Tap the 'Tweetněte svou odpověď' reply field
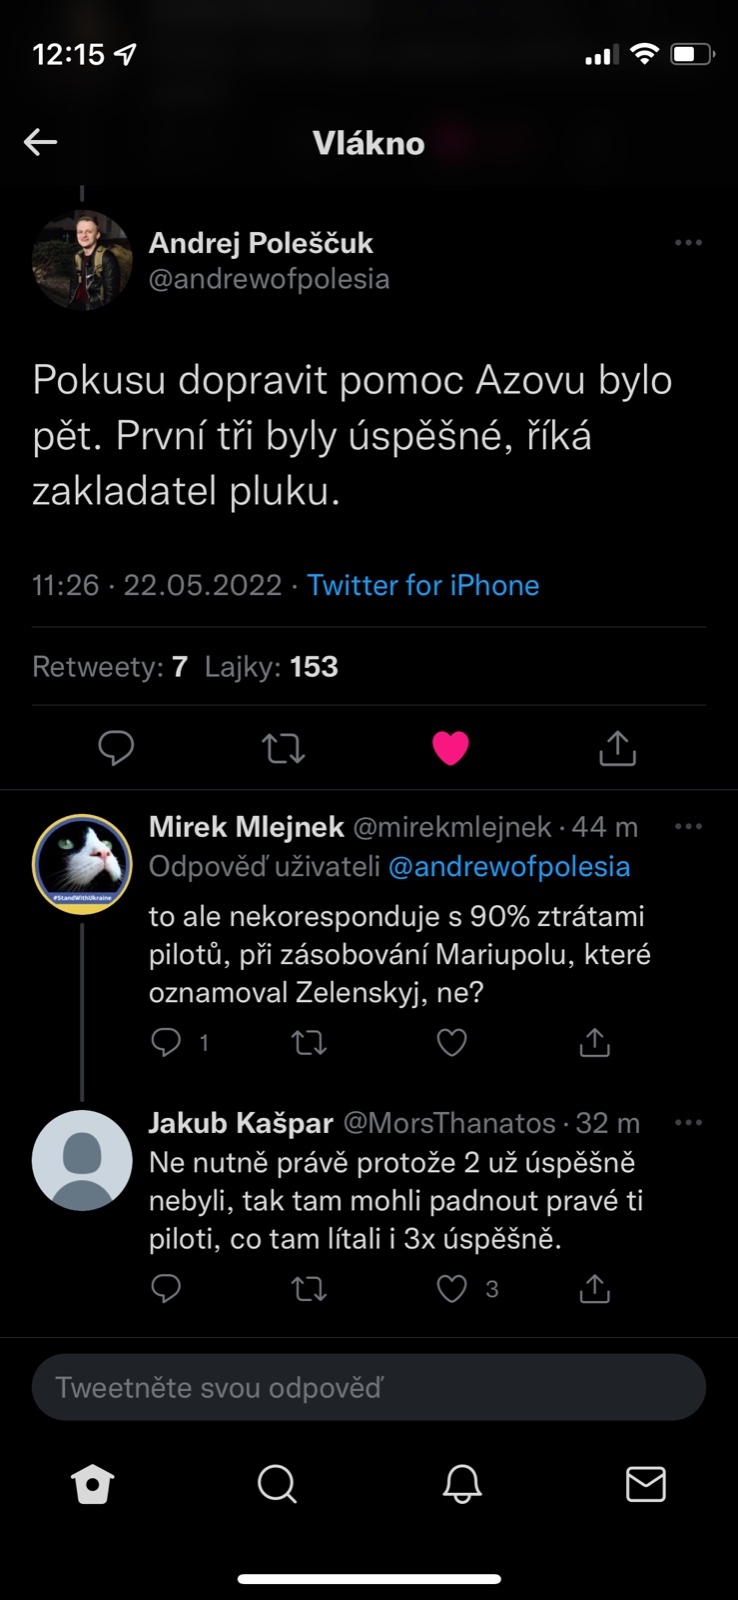738x1600 pixels. click(x=369, y=1387)
